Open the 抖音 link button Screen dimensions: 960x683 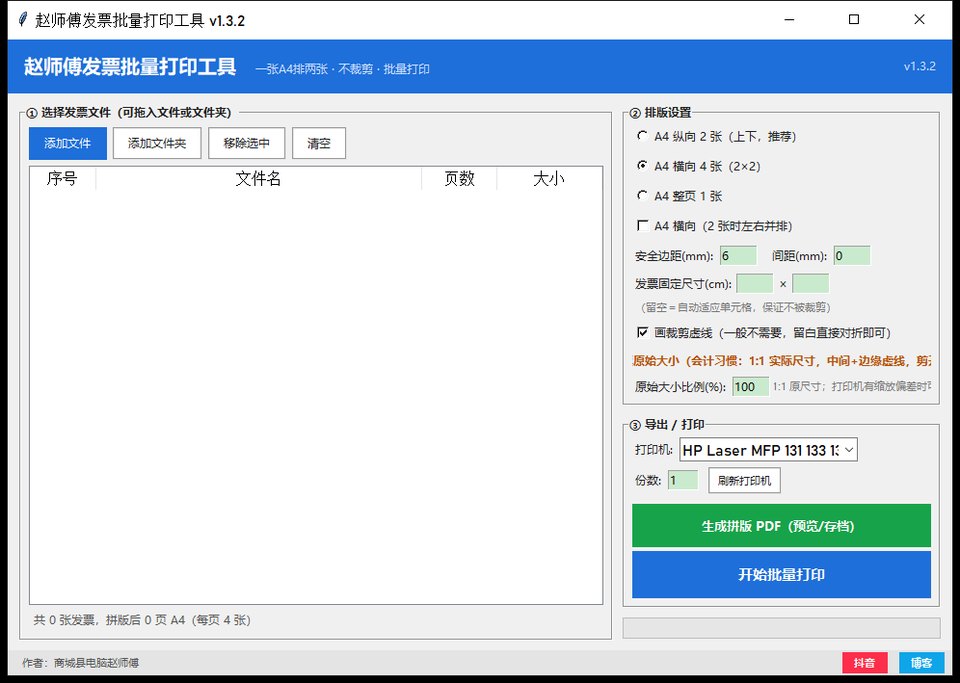[x=864, y=663]
